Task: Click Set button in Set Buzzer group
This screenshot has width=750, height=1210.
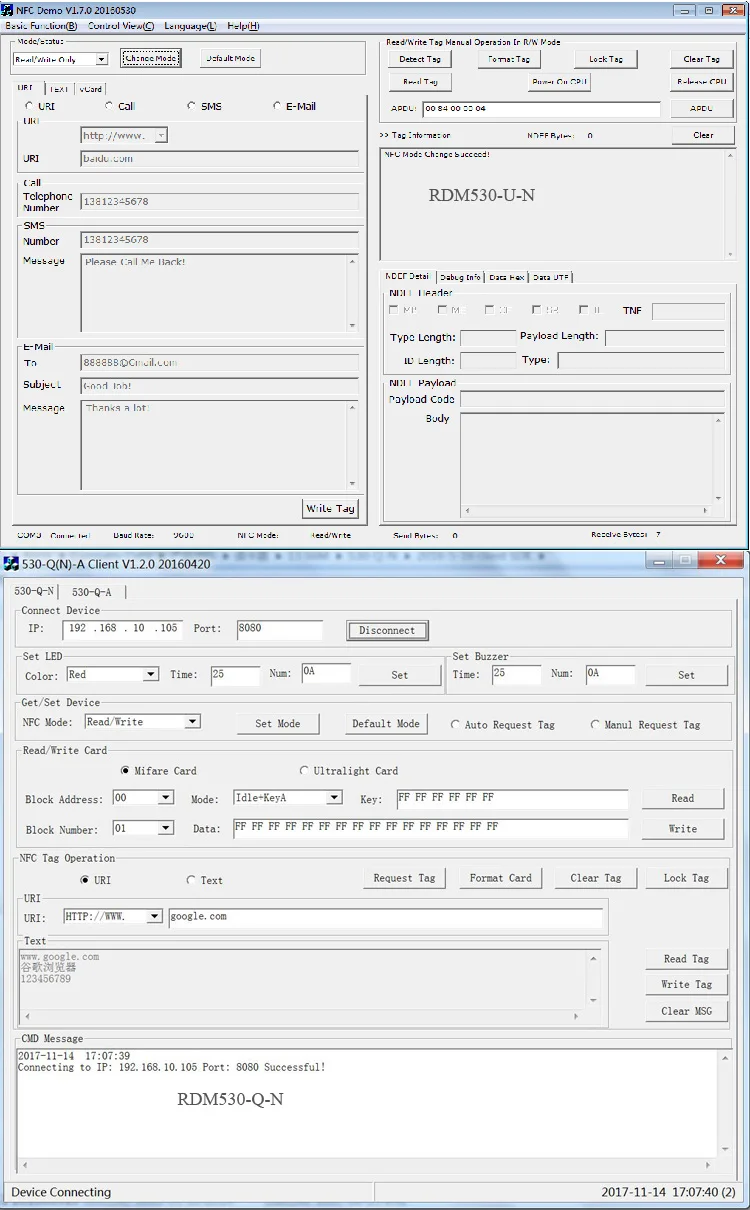Action: click(x=686, y=675)
